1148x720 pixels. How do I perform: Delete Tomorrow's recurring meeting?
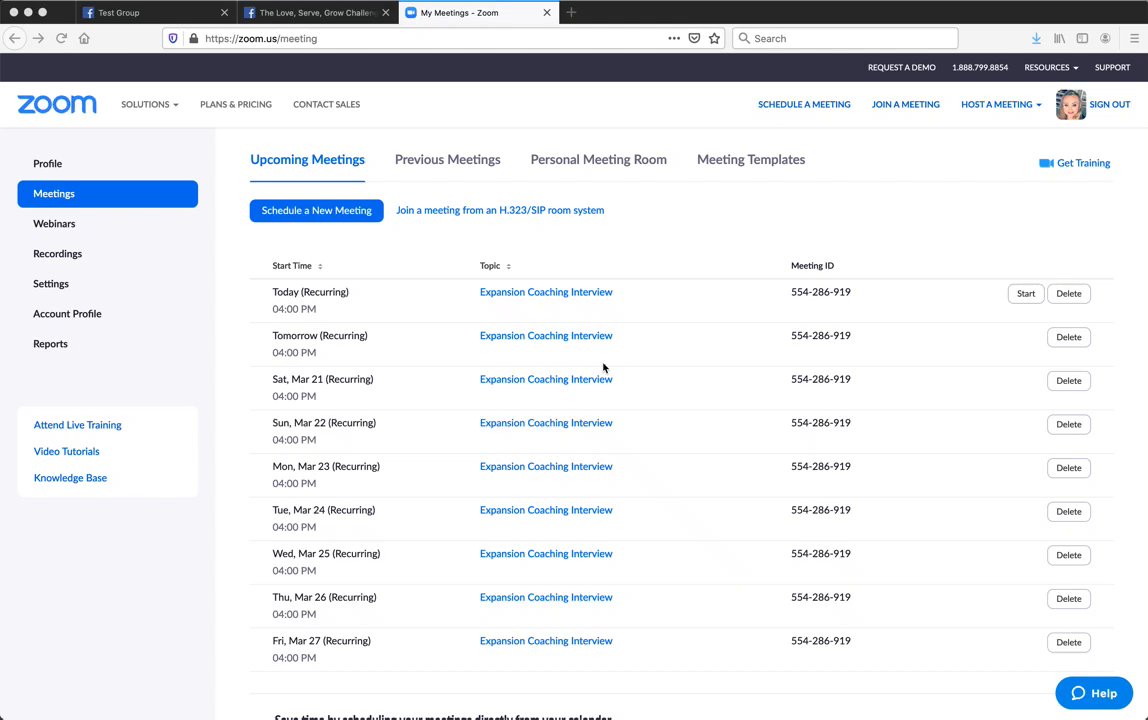(1068, 337)
